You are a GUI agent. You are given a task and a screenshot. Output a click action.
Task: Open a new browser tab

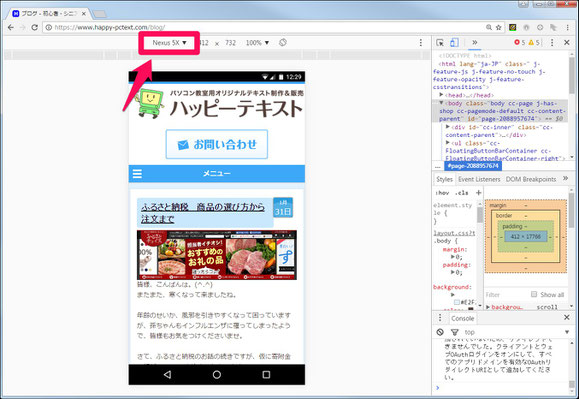(x=99, y=14)
